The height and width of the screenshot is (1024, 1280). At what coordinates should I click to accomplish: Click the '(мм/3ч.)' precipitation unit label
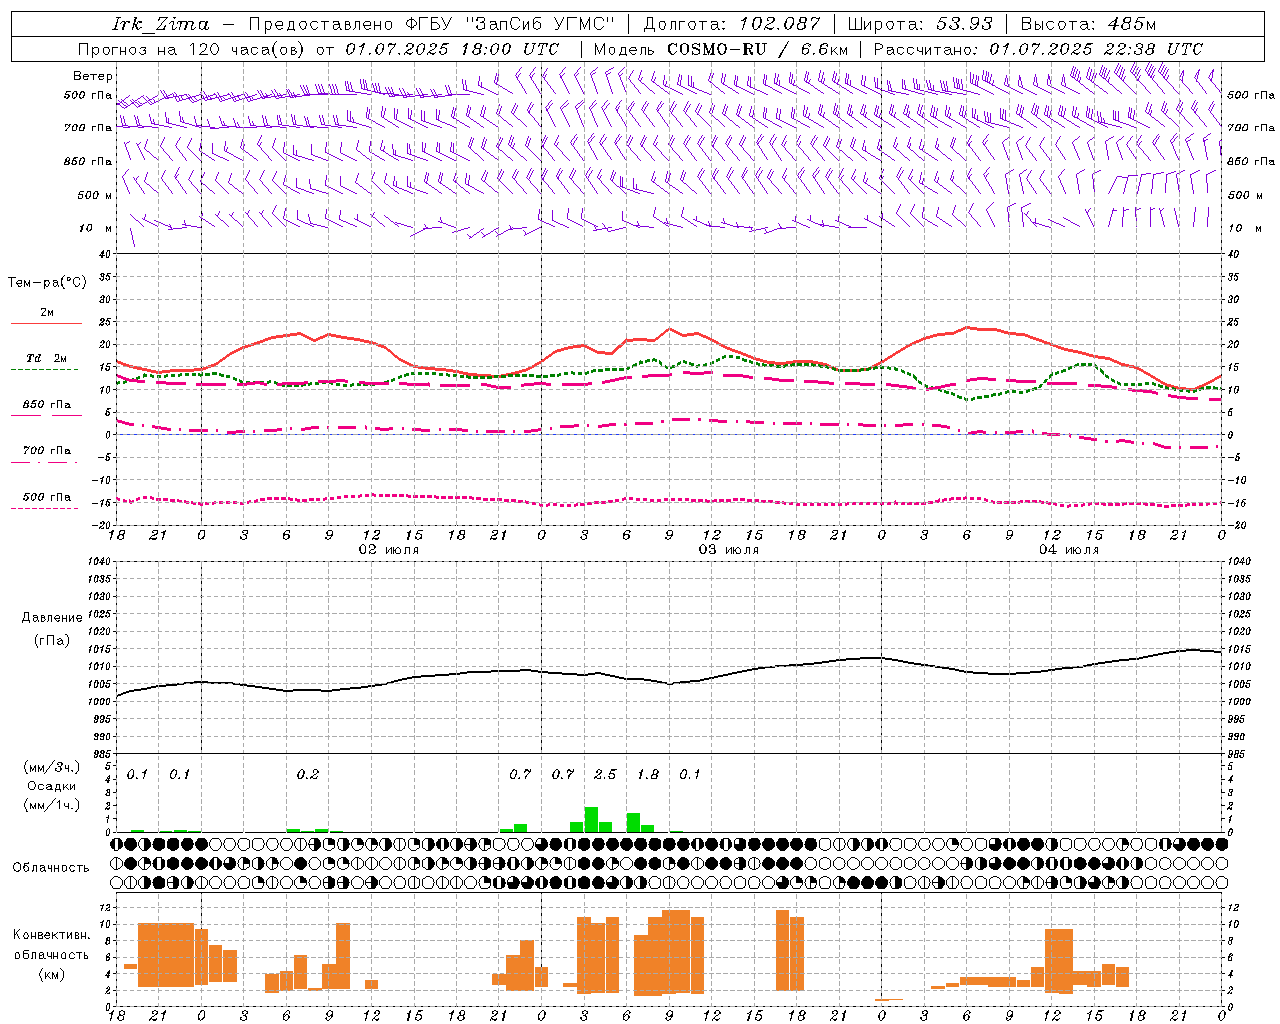pos(51,767)
